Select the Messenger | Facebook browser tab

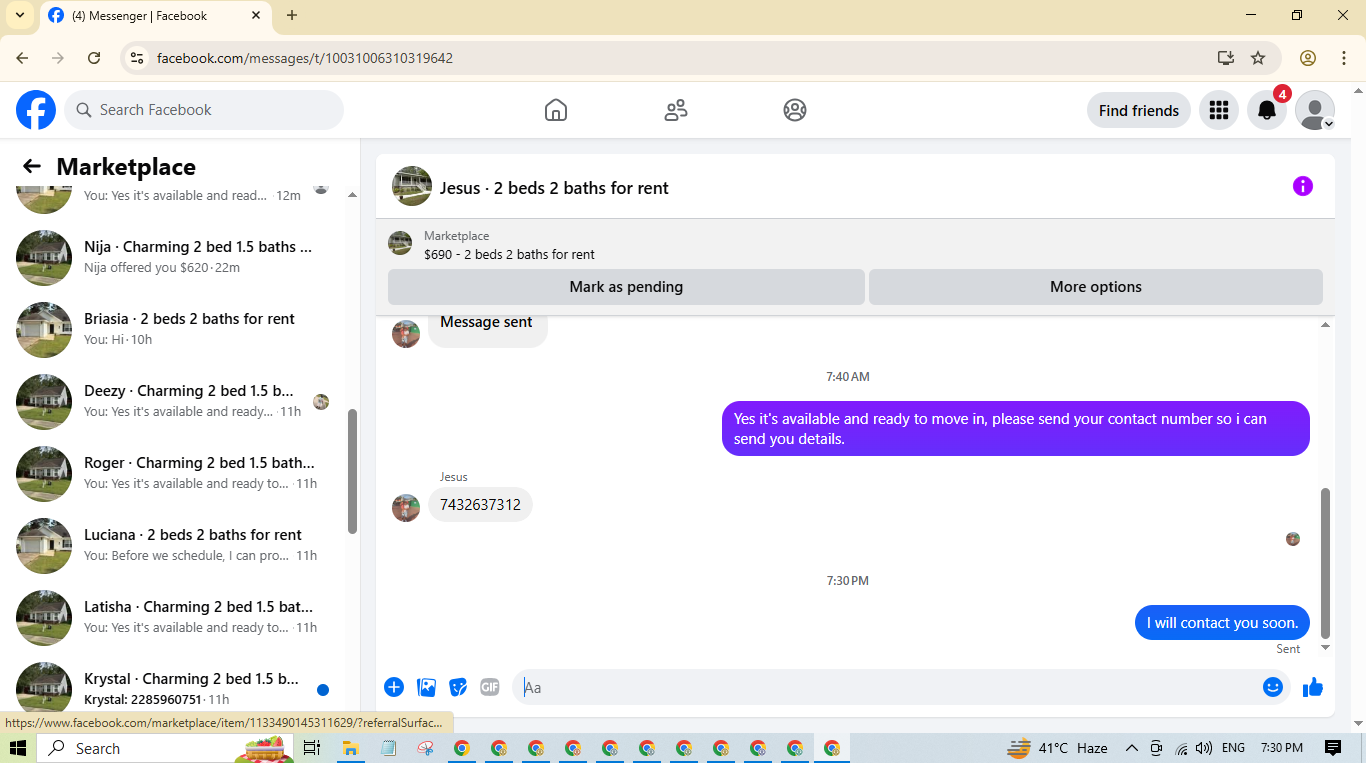156,16
